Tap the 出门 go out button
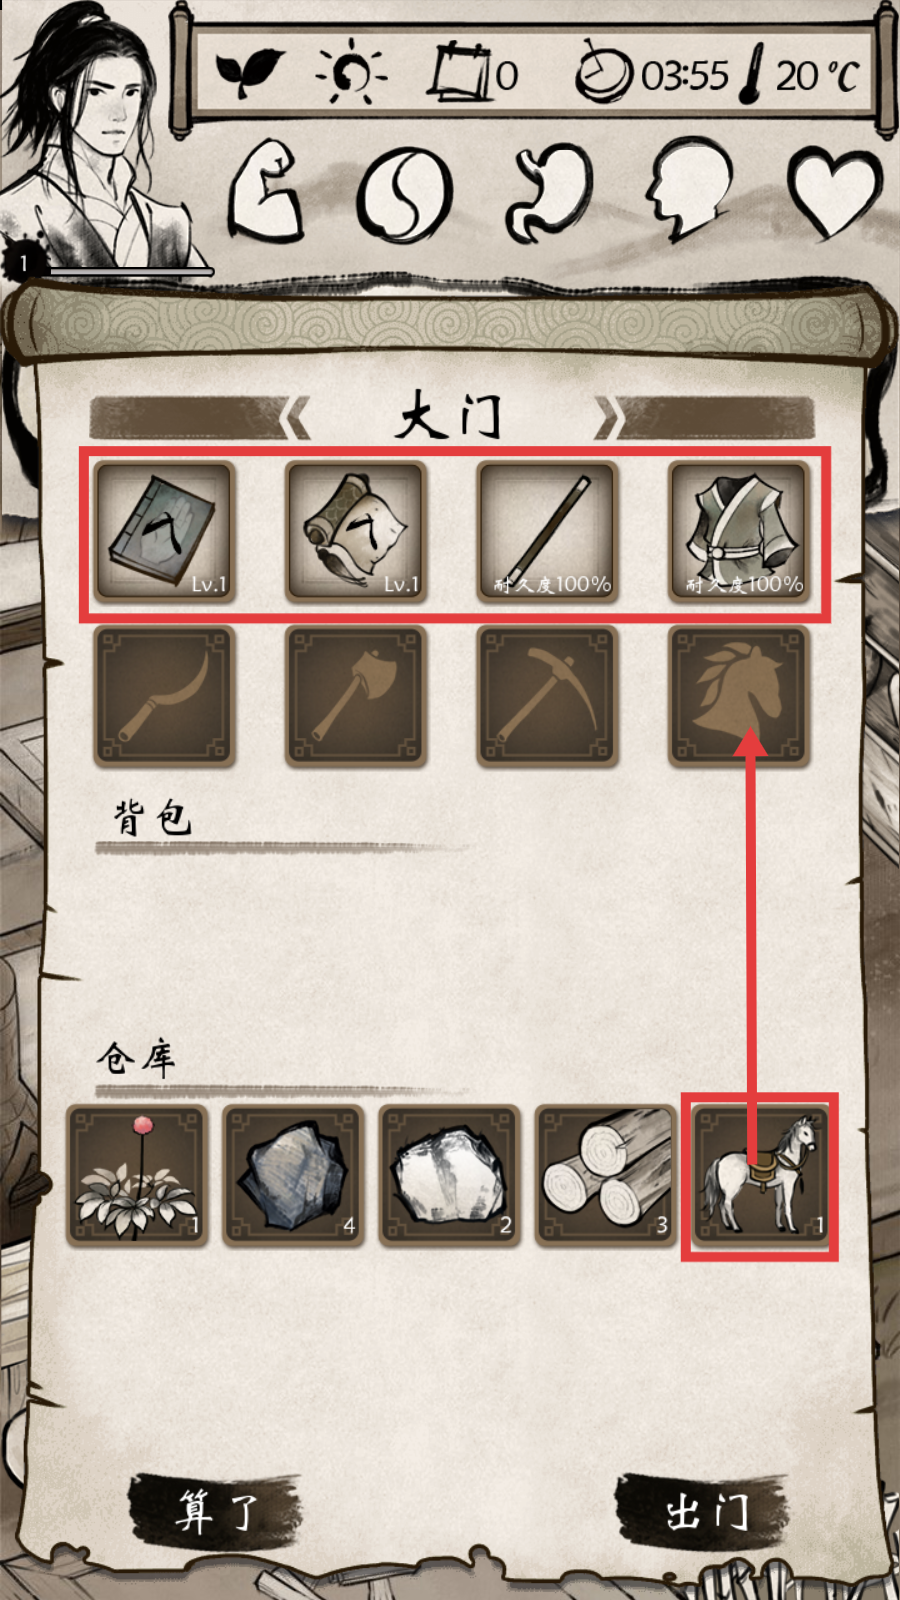900x1600 pixels. 705,1510
